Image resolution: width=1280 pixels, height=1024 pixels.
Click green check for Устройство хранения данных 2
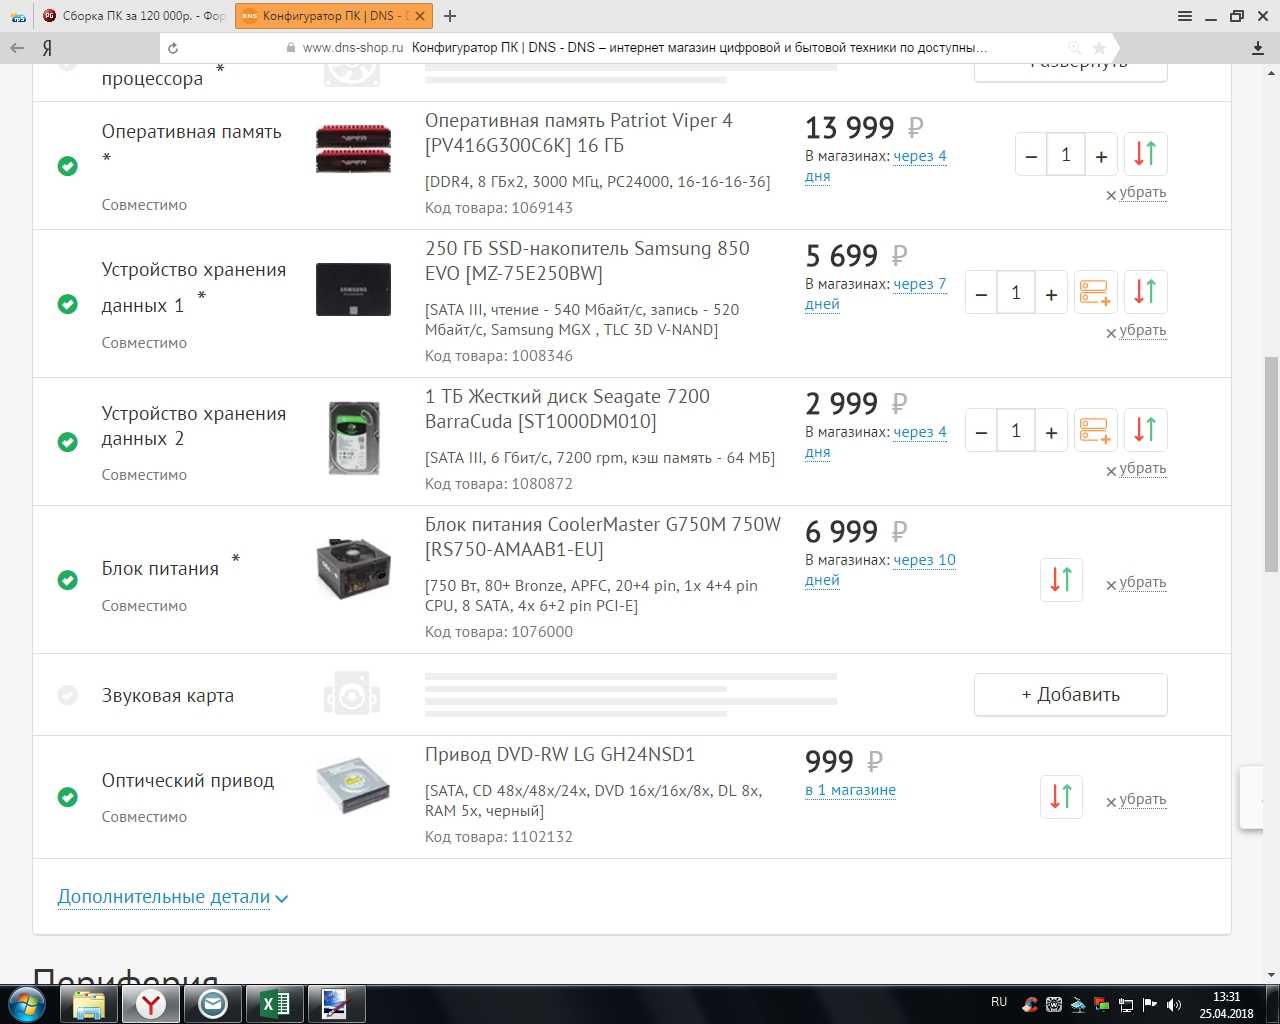coord(68,442)
